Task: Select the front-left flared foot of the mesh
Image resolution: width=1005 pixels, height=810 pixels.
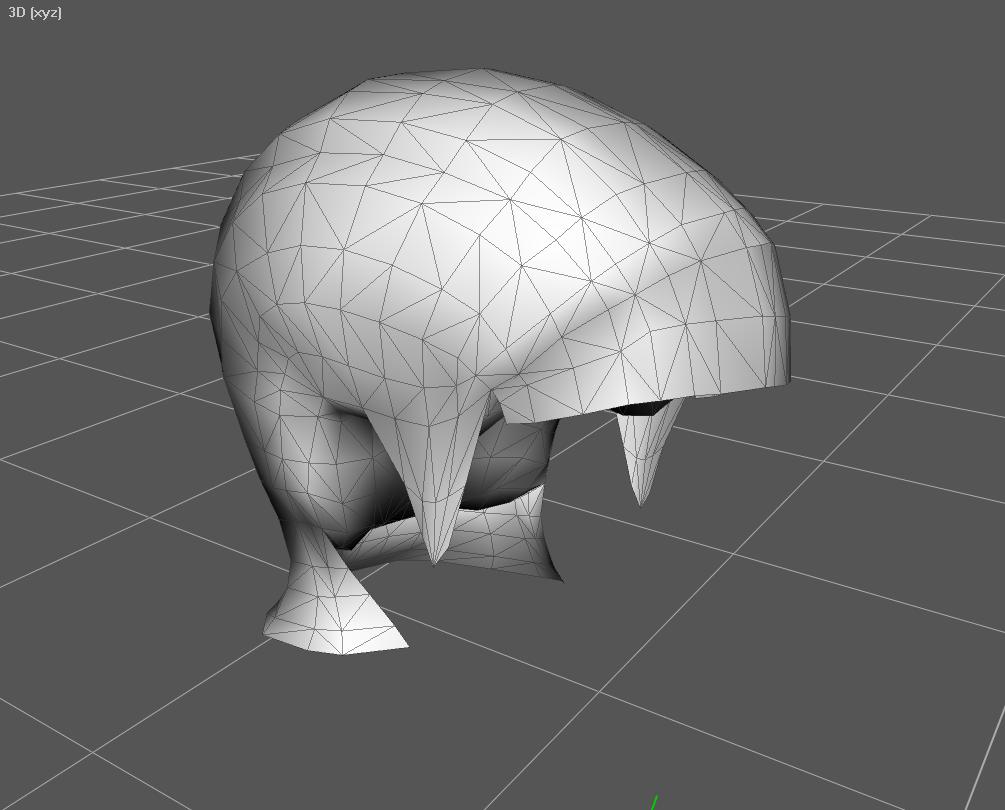Action: [335, 625]
